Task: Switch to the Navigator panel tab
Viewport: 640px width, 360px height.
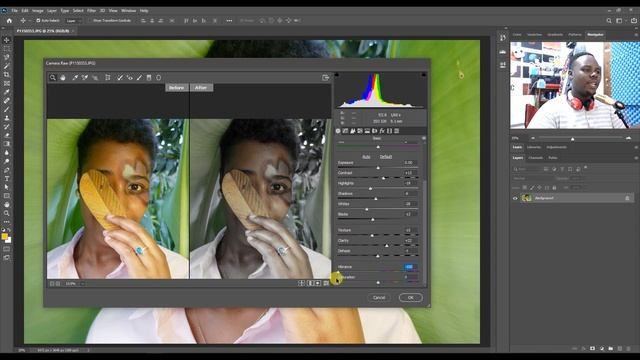Action: (x=595, y=35)
